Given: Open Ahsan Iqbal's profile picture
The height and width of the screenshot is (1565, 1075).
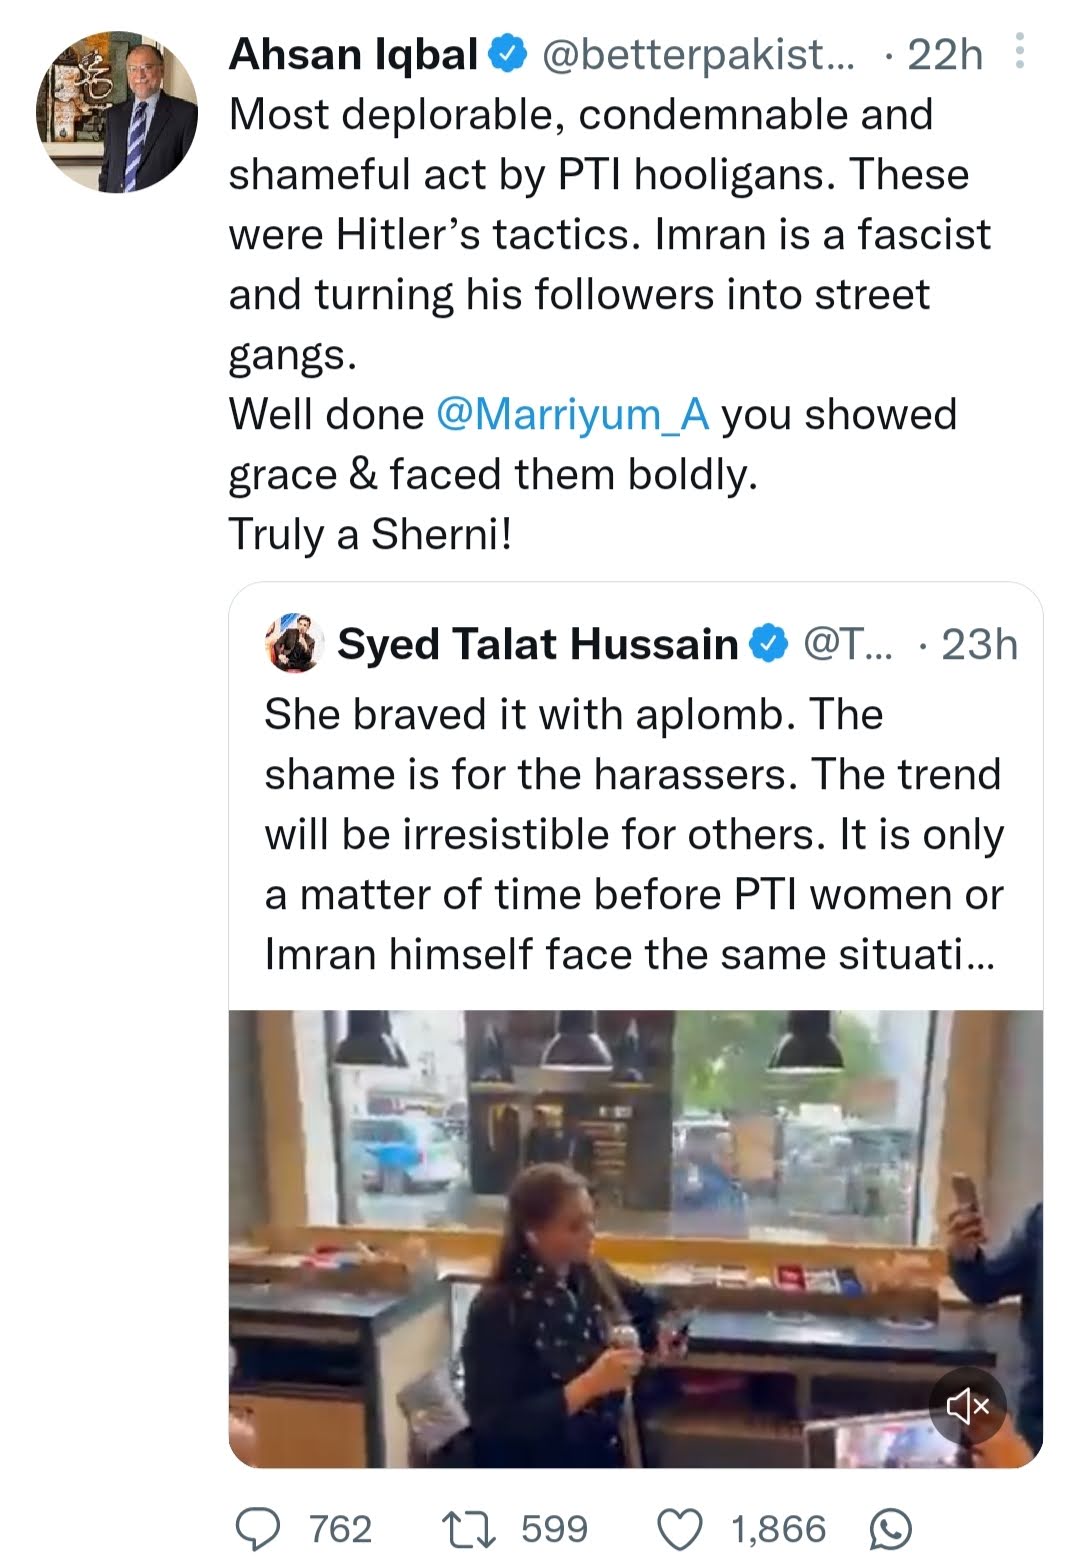Looking at the screenshot, I should [117, 110].
